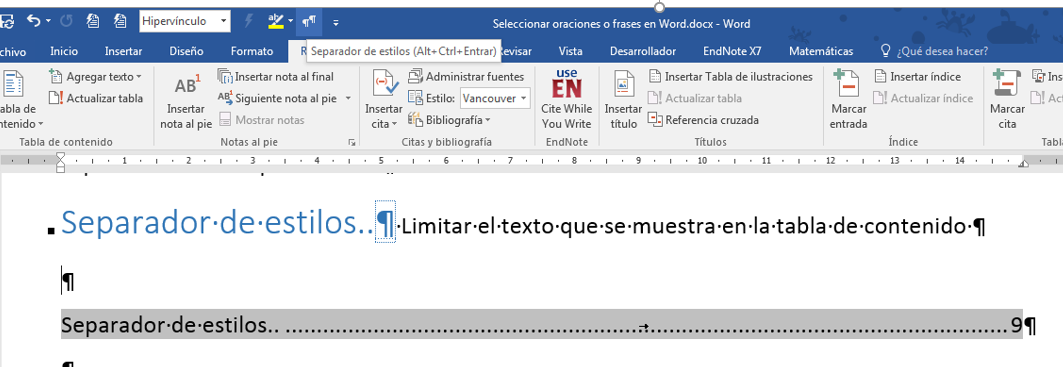The width and height of the screenshot is (1063, 367).
Task: Open Notas al pie dialog launcher
Action: pos(351,142)
